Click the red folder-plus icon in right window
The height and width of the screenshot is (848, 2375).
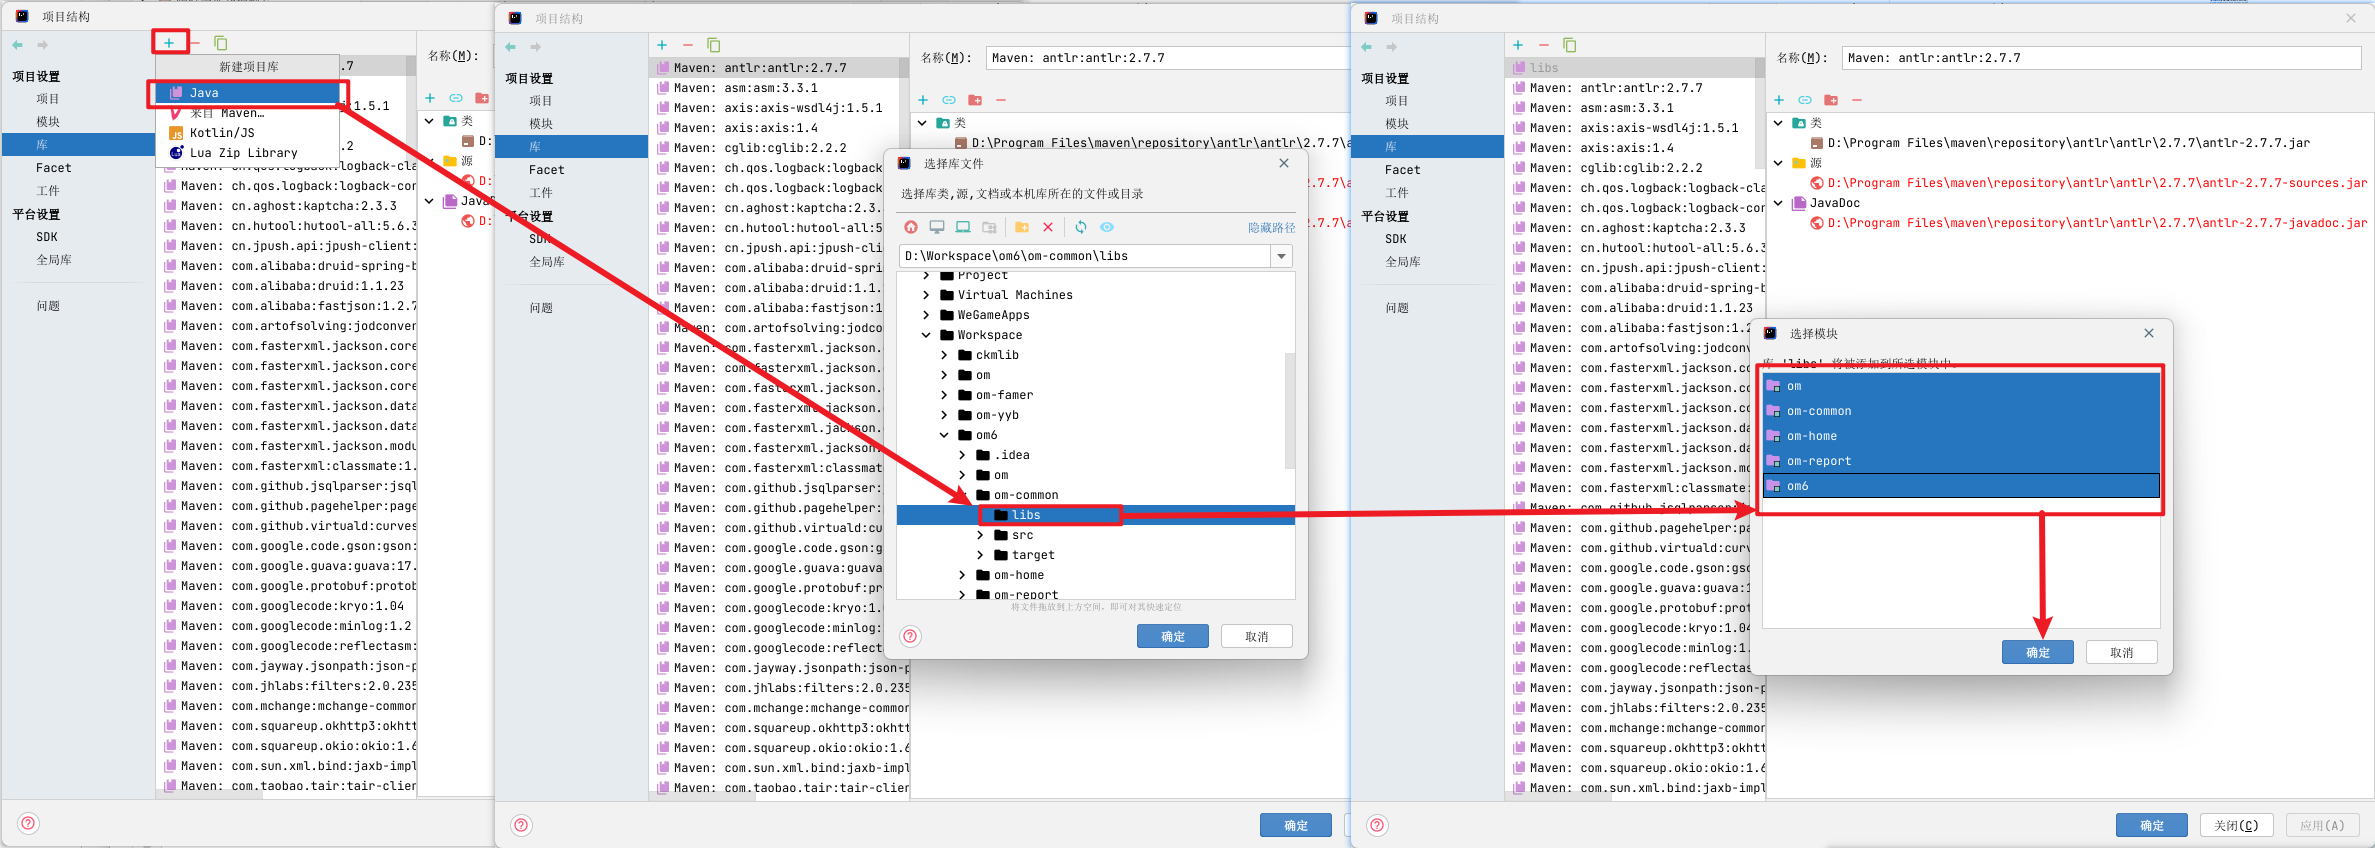click(x=1831, y=100)
